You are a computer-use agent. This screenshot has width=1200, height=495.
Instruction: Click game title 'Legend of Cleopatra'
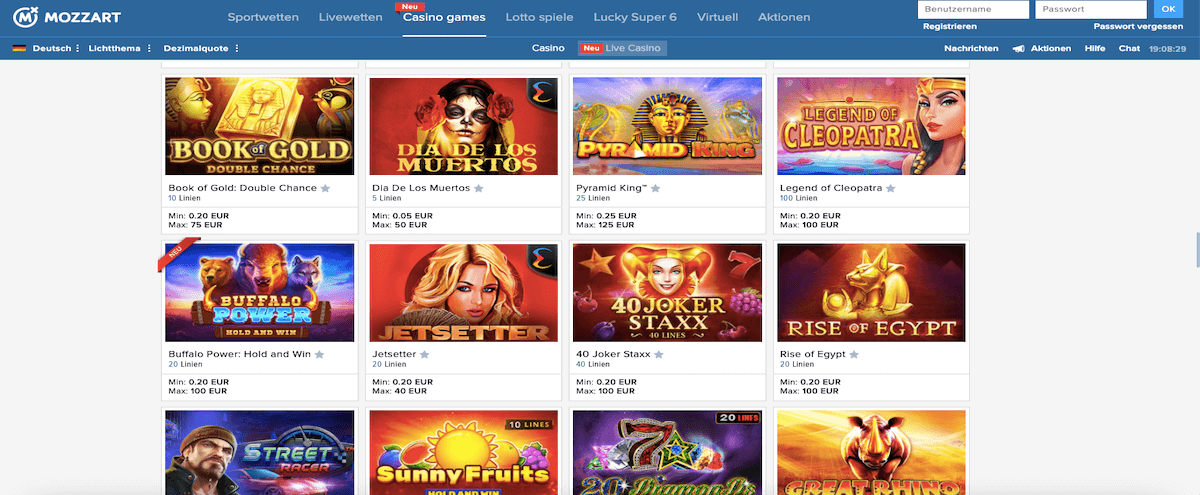click(831, 188)
